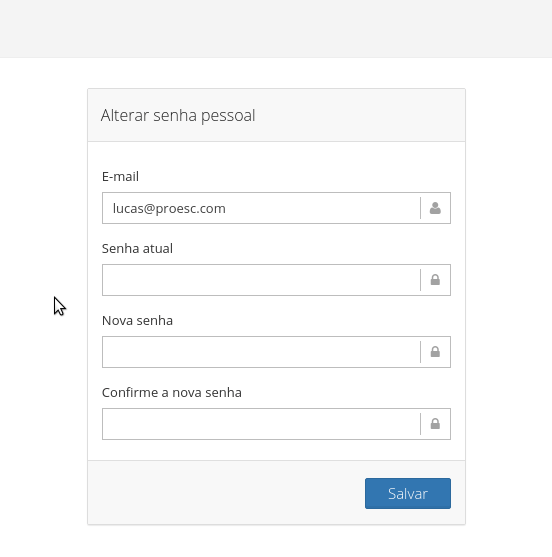
Task: Click the lock icon beside Senha atual
Action: coord(435,280)
